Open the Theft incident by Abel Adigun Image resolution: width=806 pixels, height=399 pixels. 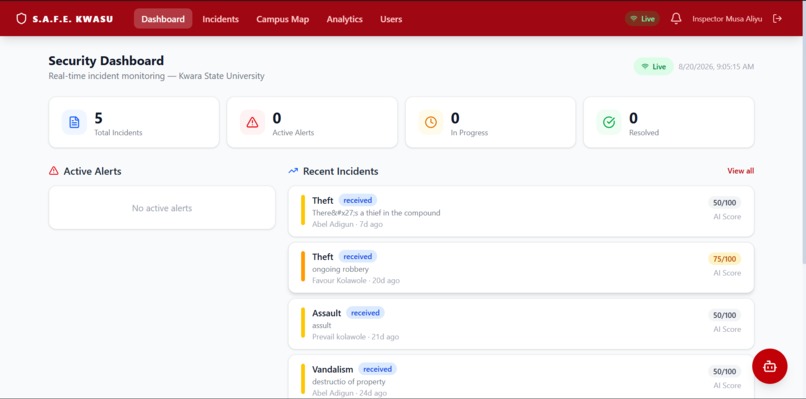521,211
